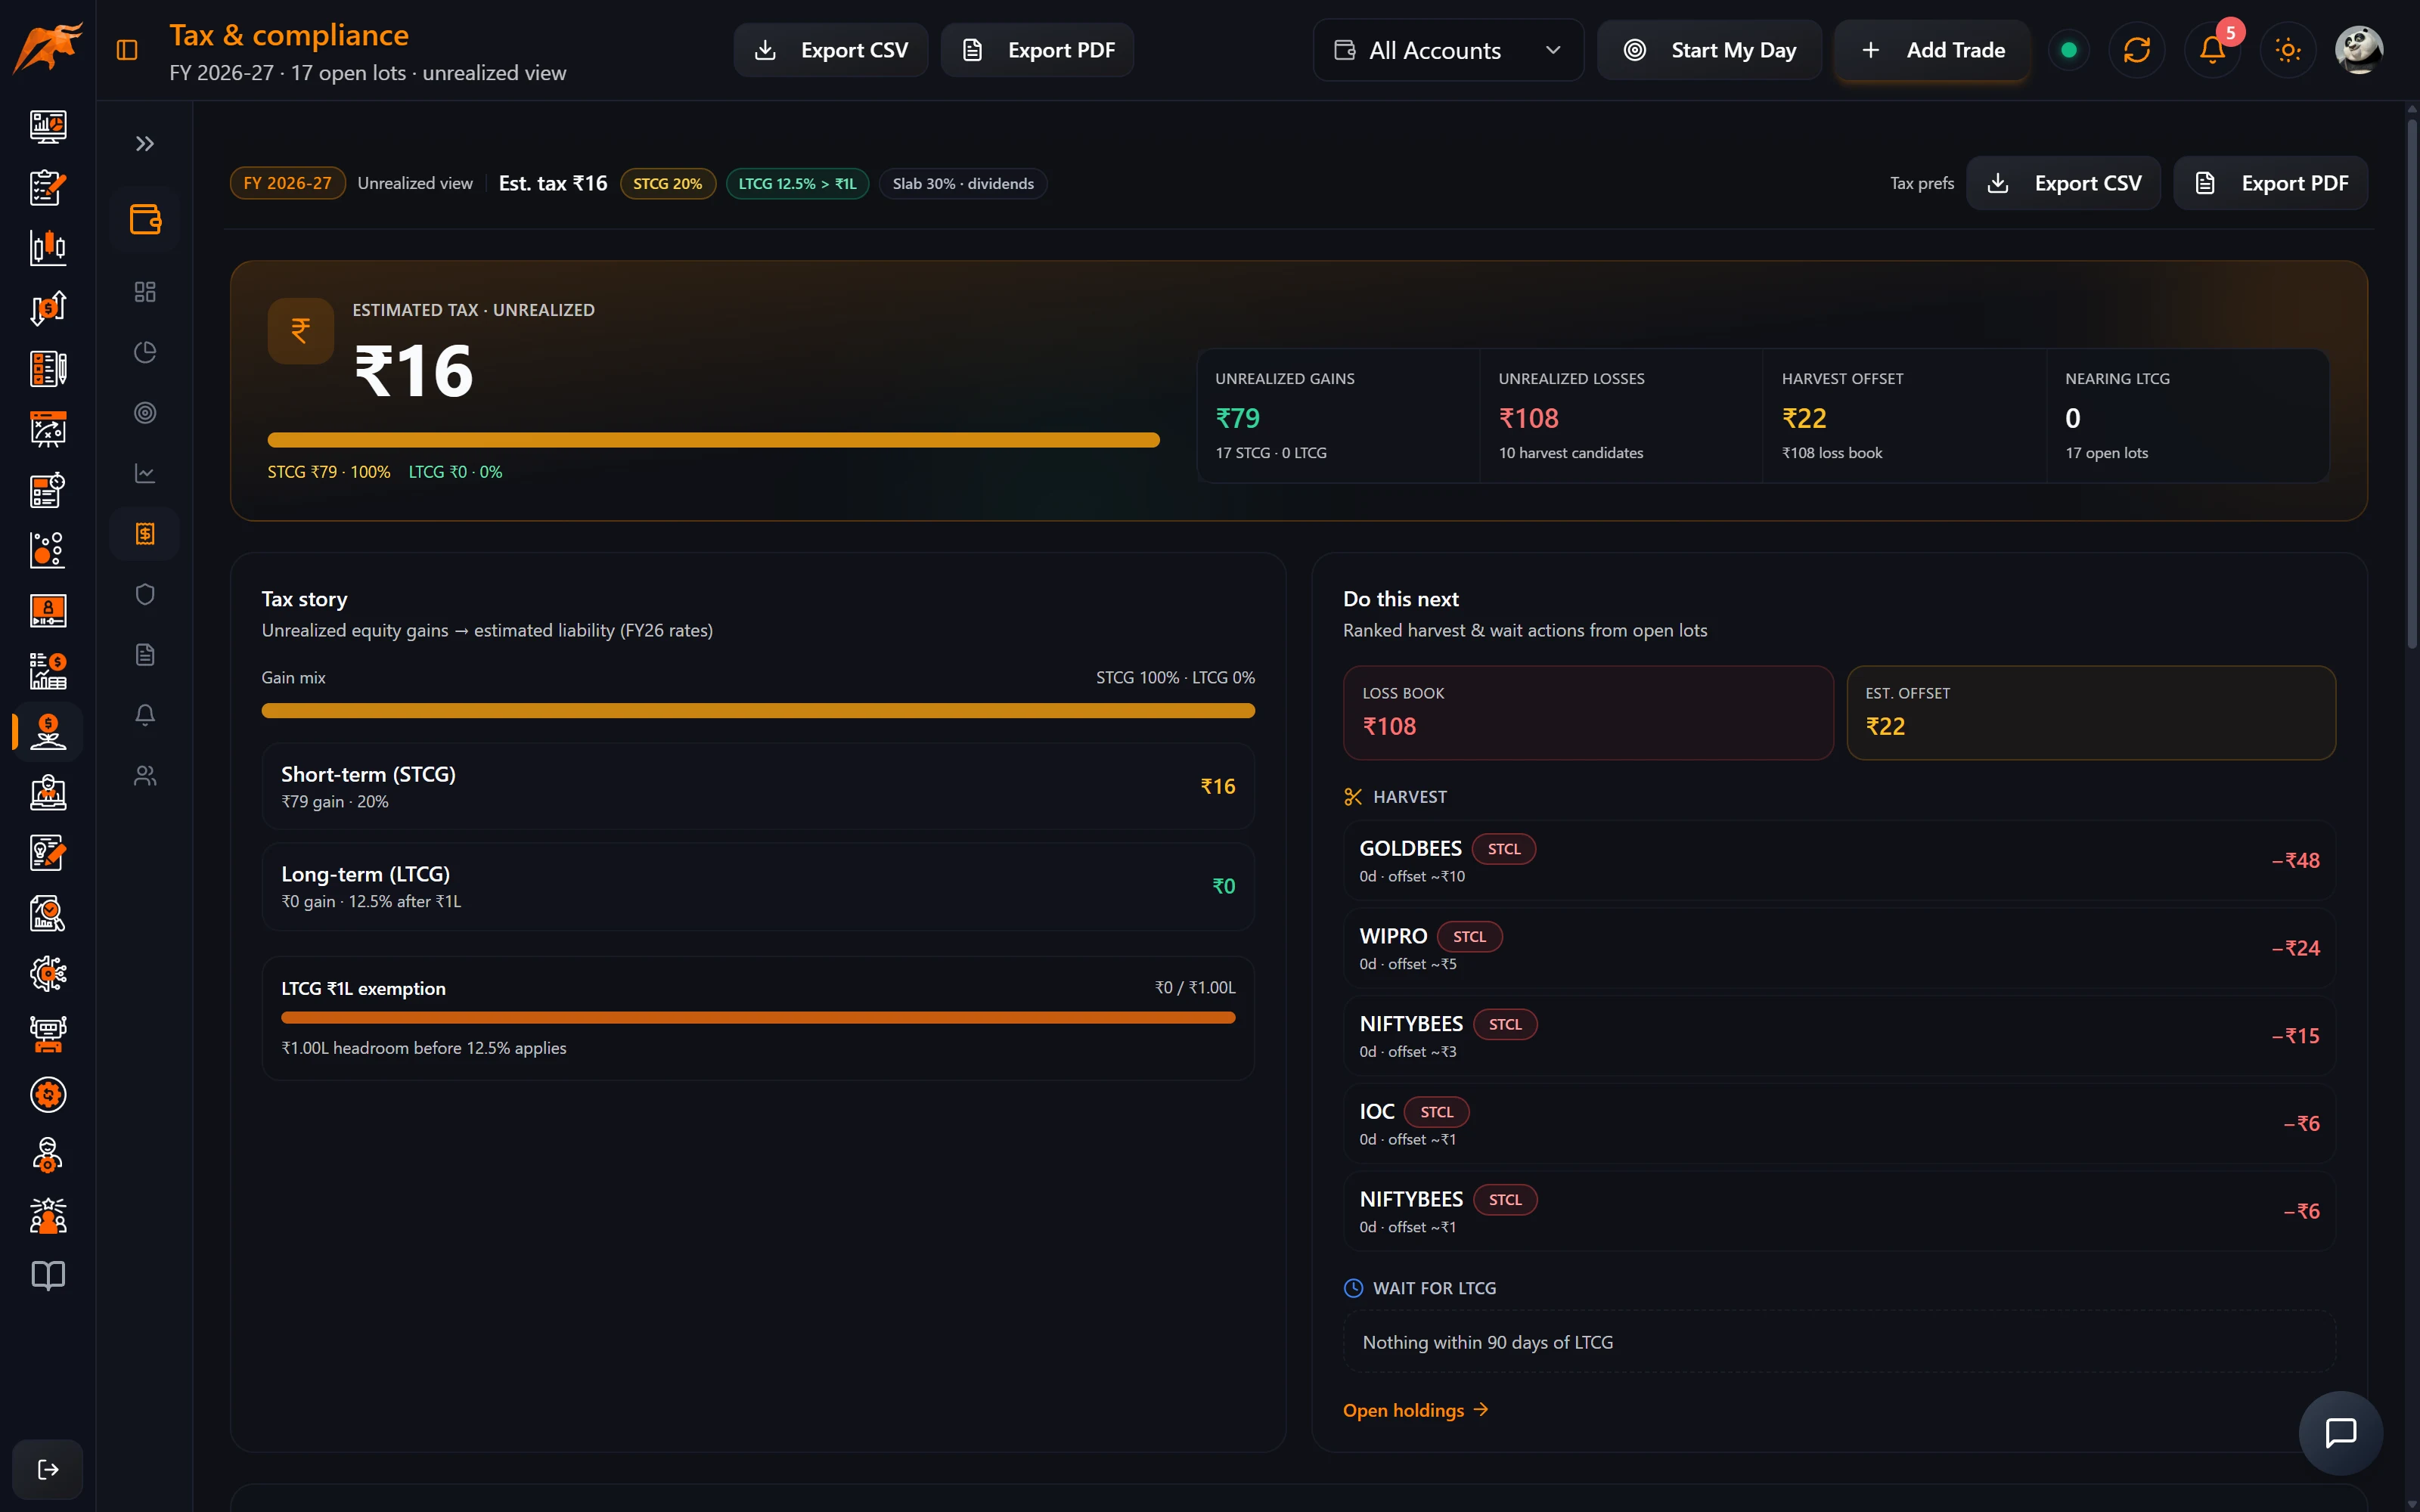Select the WIPRO harvest row
Image resolution: width=2420 pixels, height=1512 pixels.
pyautogui.click(x=1839, y=948)
